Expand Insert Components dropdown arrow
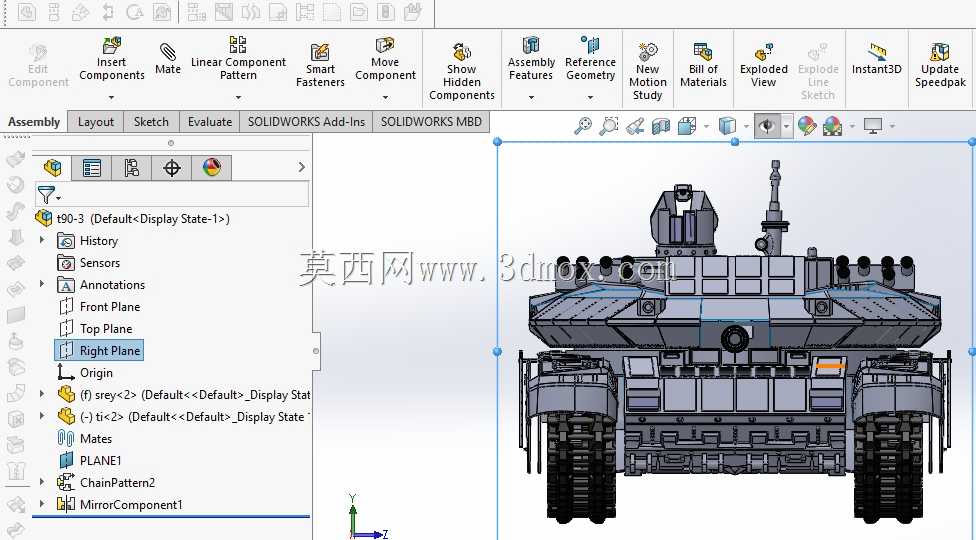 [111, 98]
